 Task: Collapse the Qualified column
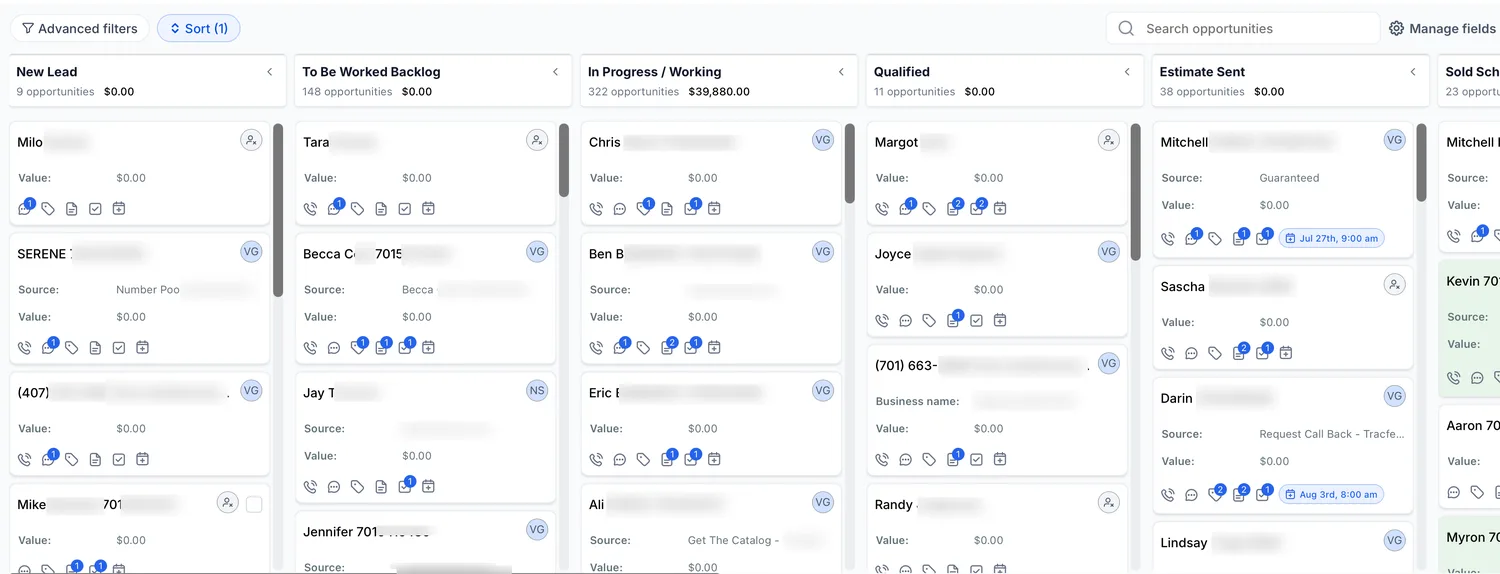1128,72
